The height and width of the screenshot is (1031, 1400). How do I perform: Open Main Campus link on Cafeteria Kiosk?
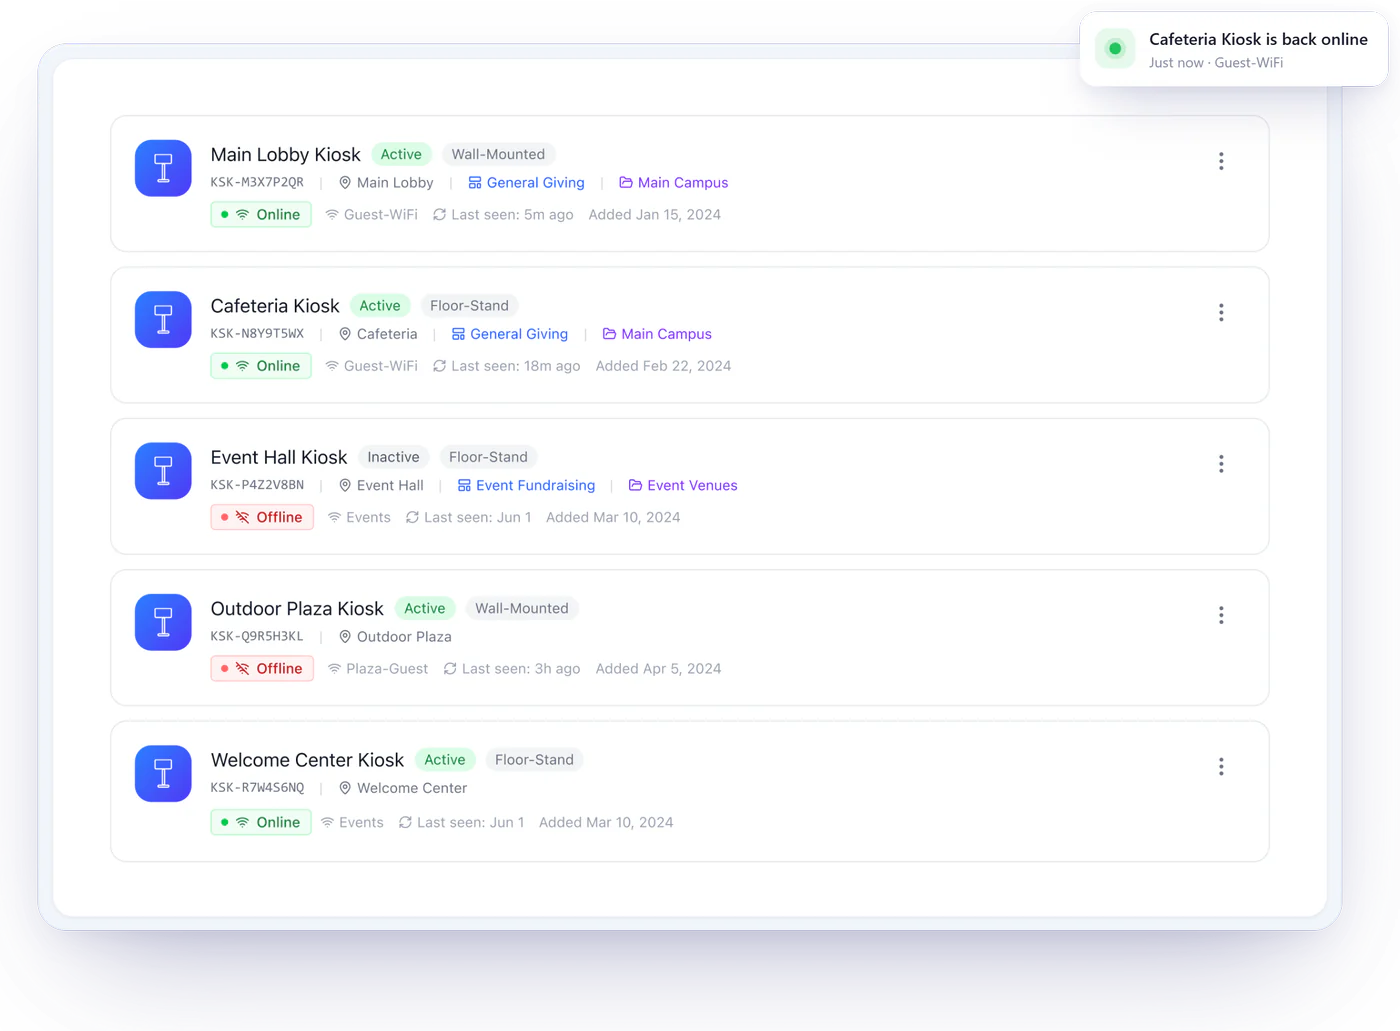click(x=657, y=334)
